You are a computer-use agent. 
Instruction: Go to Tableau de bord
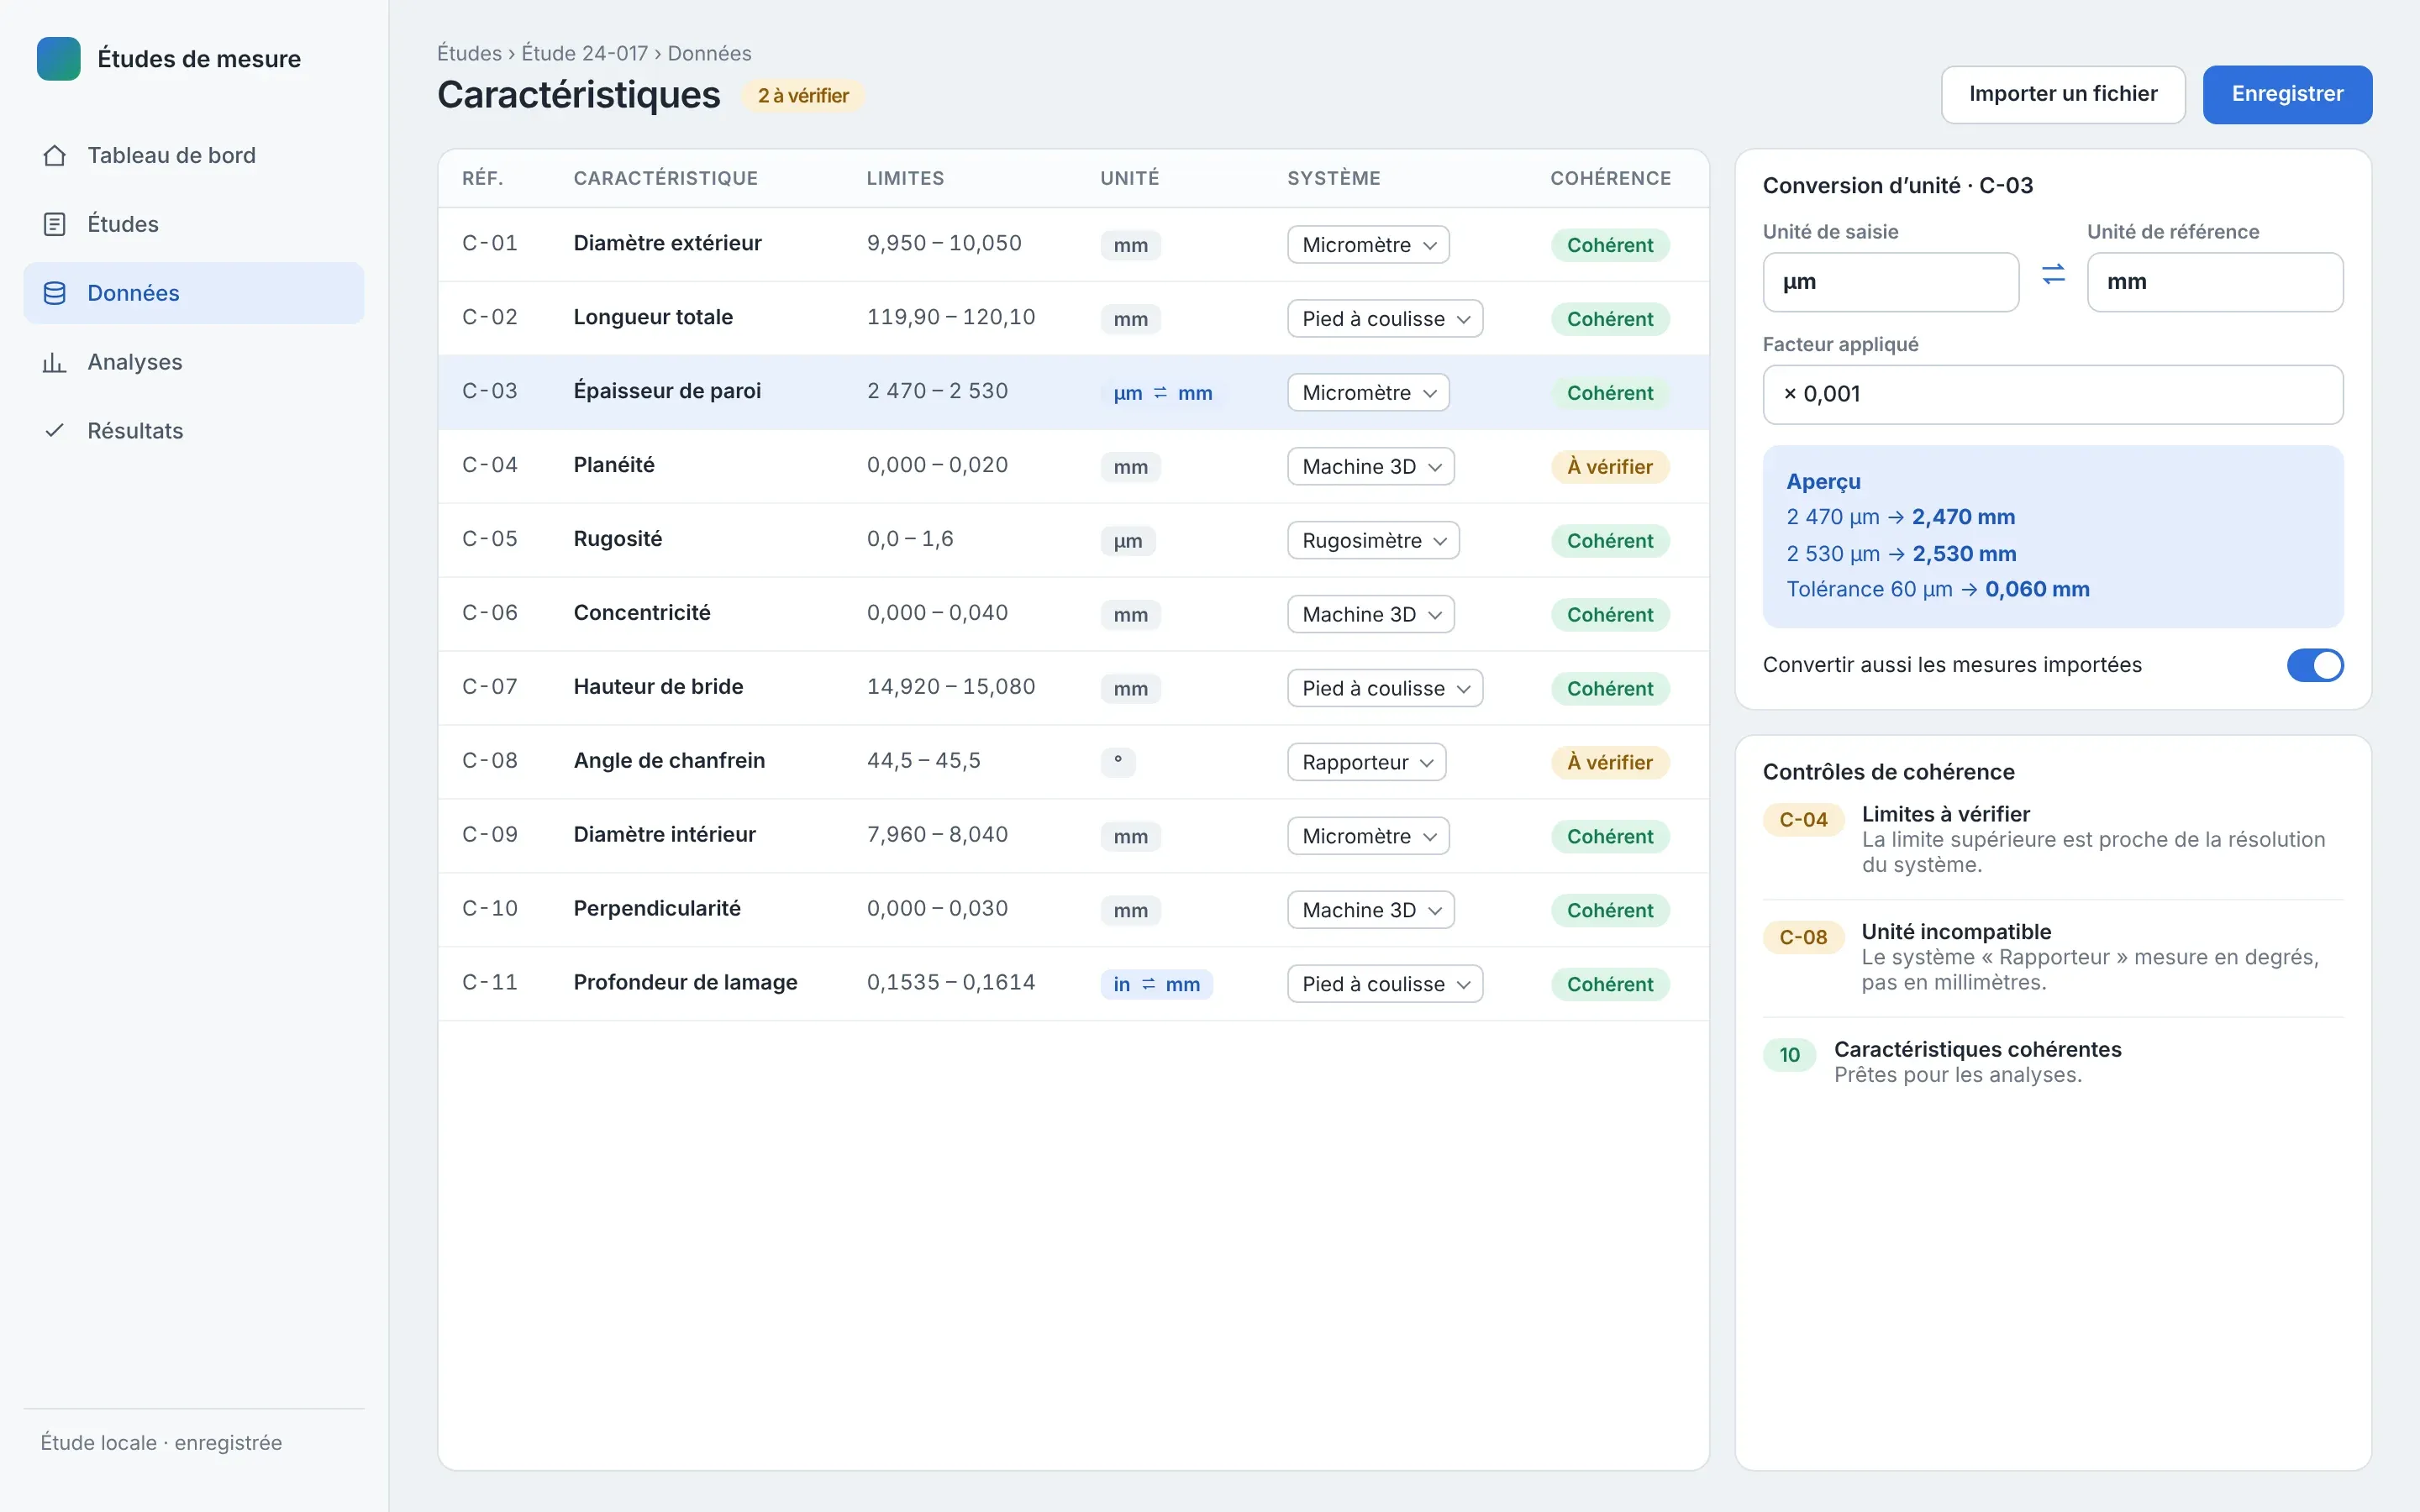click(x=194, y=156)
